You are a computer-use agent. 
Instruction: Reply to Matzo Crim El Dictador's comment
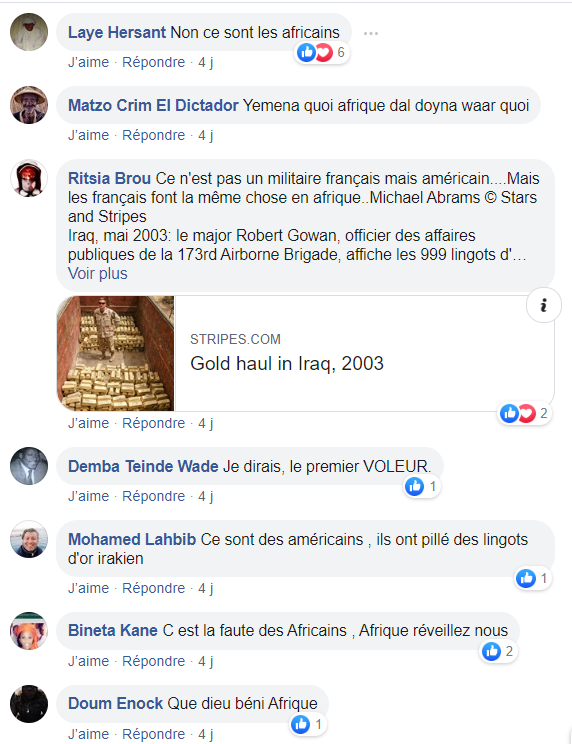pos(154,135)
